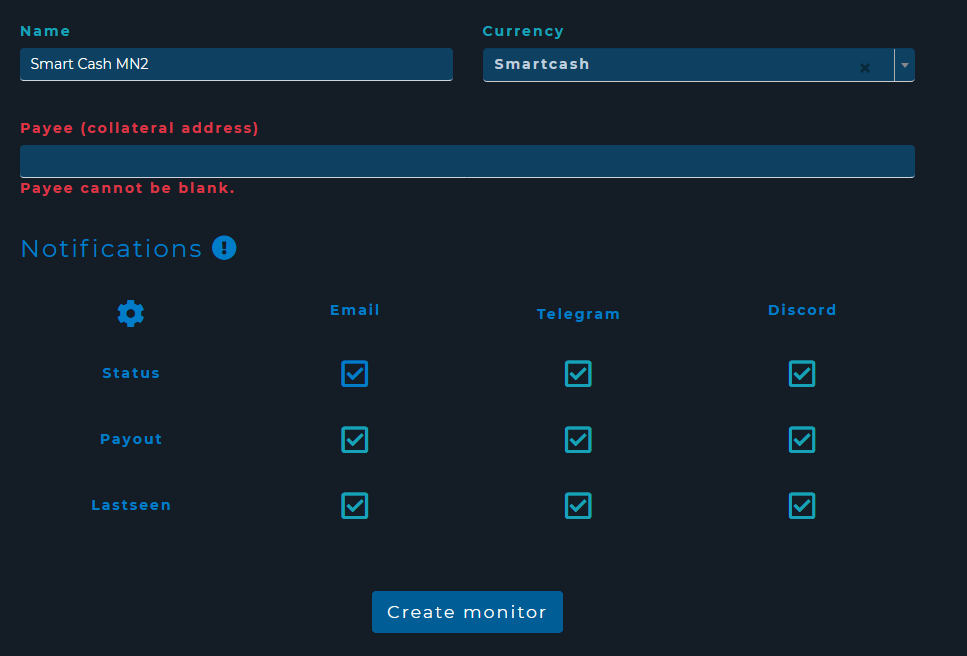Select the Email column header
The width and height of the screenshot is (967, 656).
[355, 310]
